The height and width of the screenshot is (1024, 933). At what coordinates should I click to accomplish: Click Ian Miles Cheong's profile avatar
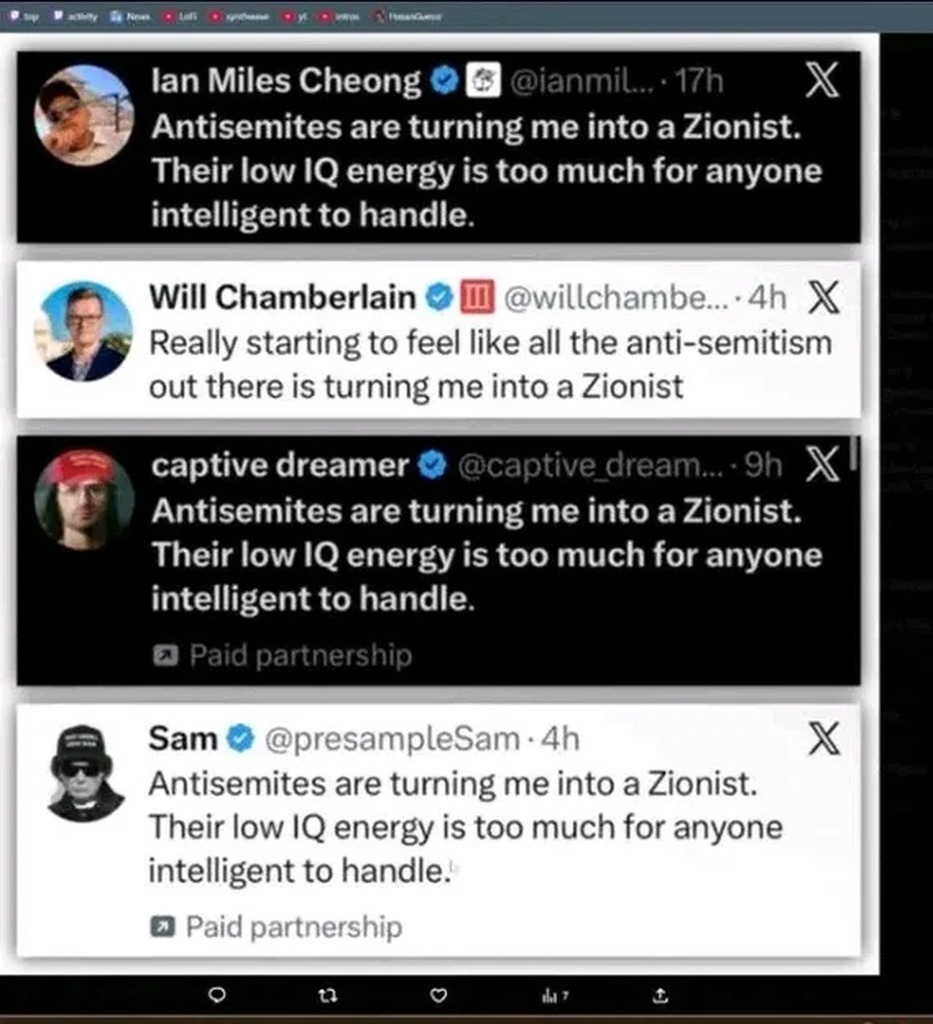coord(83,115)
